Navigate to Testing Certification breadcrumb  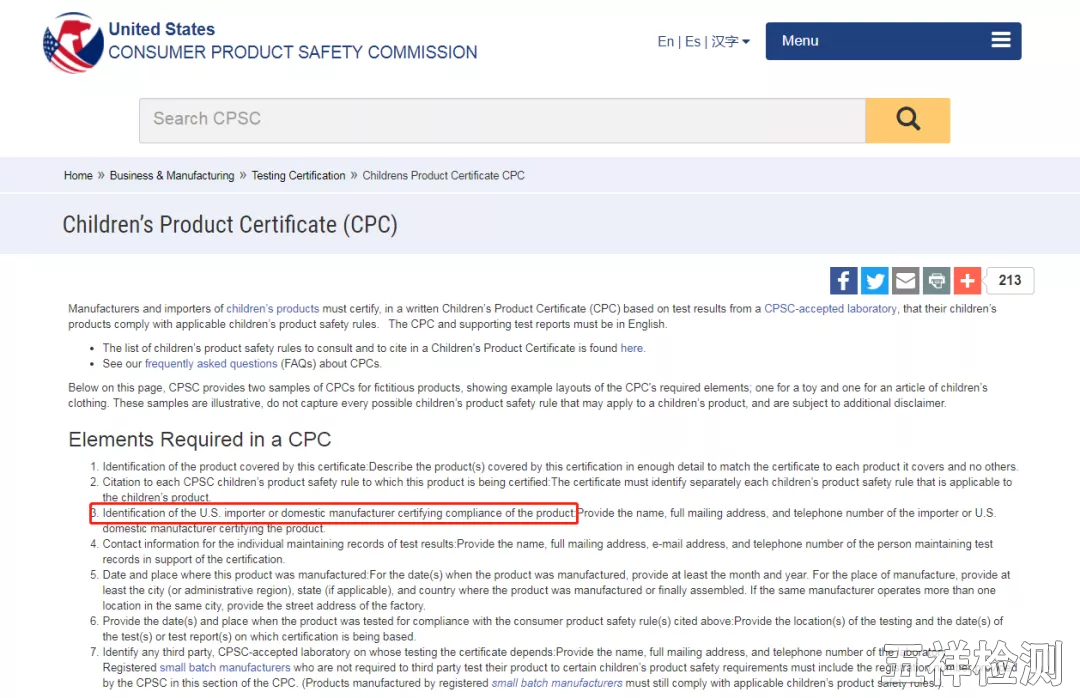pos(298,175)
